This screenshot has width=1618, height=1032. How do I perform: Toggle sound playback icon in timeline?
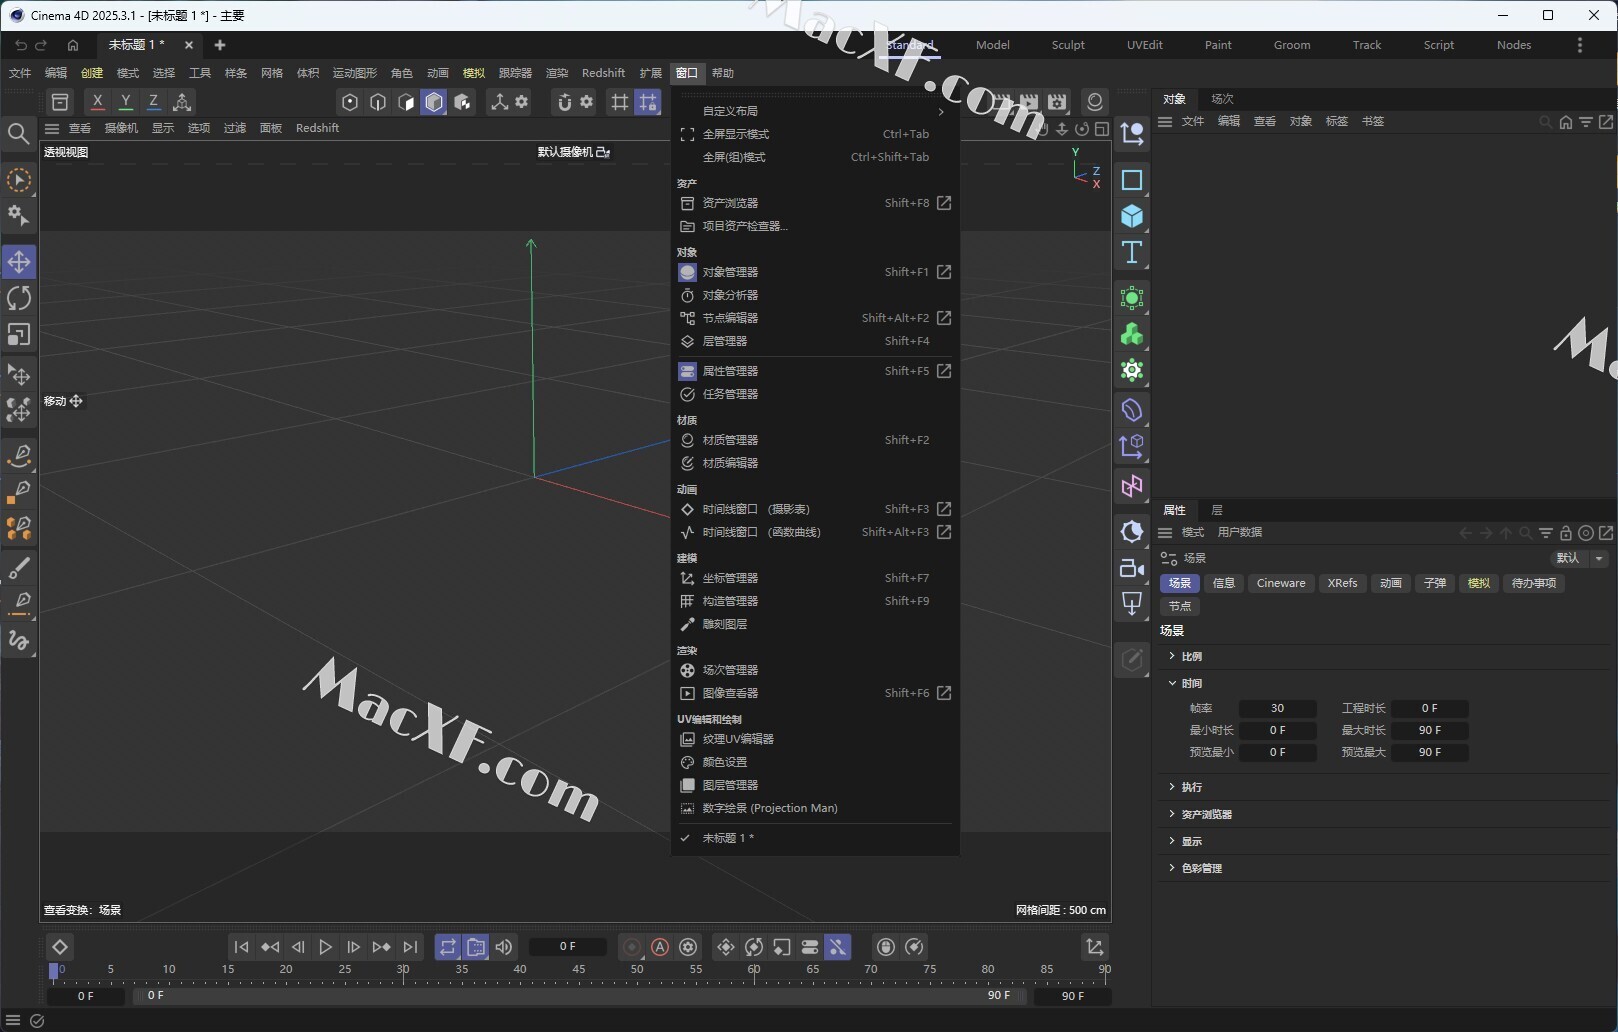[x=504, y=947]
